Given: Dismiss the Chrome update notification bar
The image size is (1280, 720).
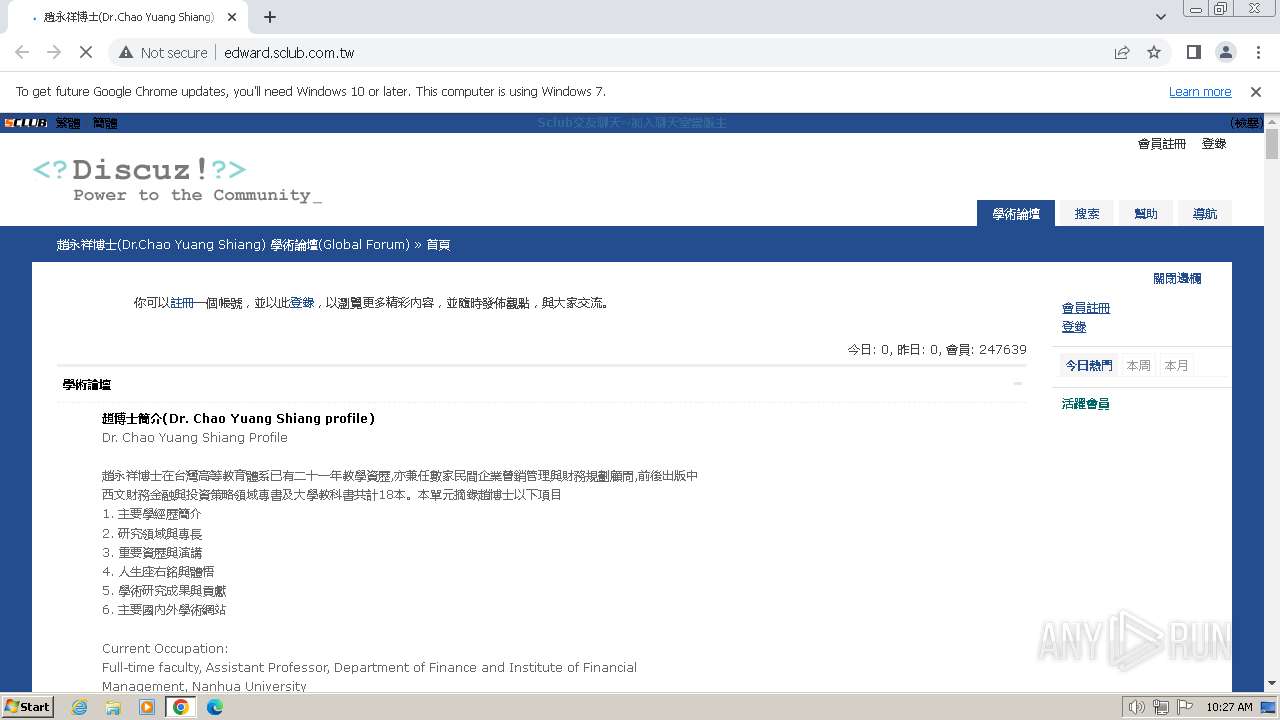Looking at the screenshot, I should point(1256,91).
